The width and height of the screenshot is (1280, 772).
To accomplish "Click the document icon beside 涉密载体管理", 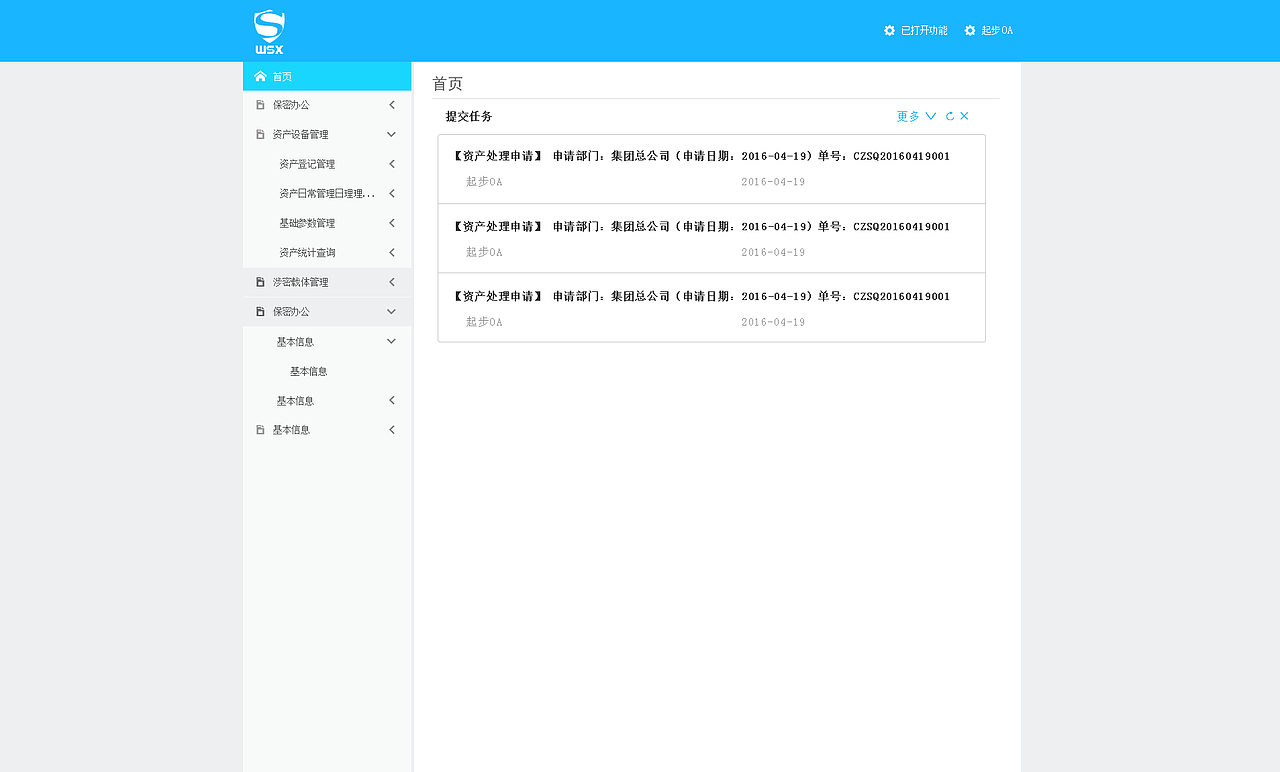I will point(260,282).
